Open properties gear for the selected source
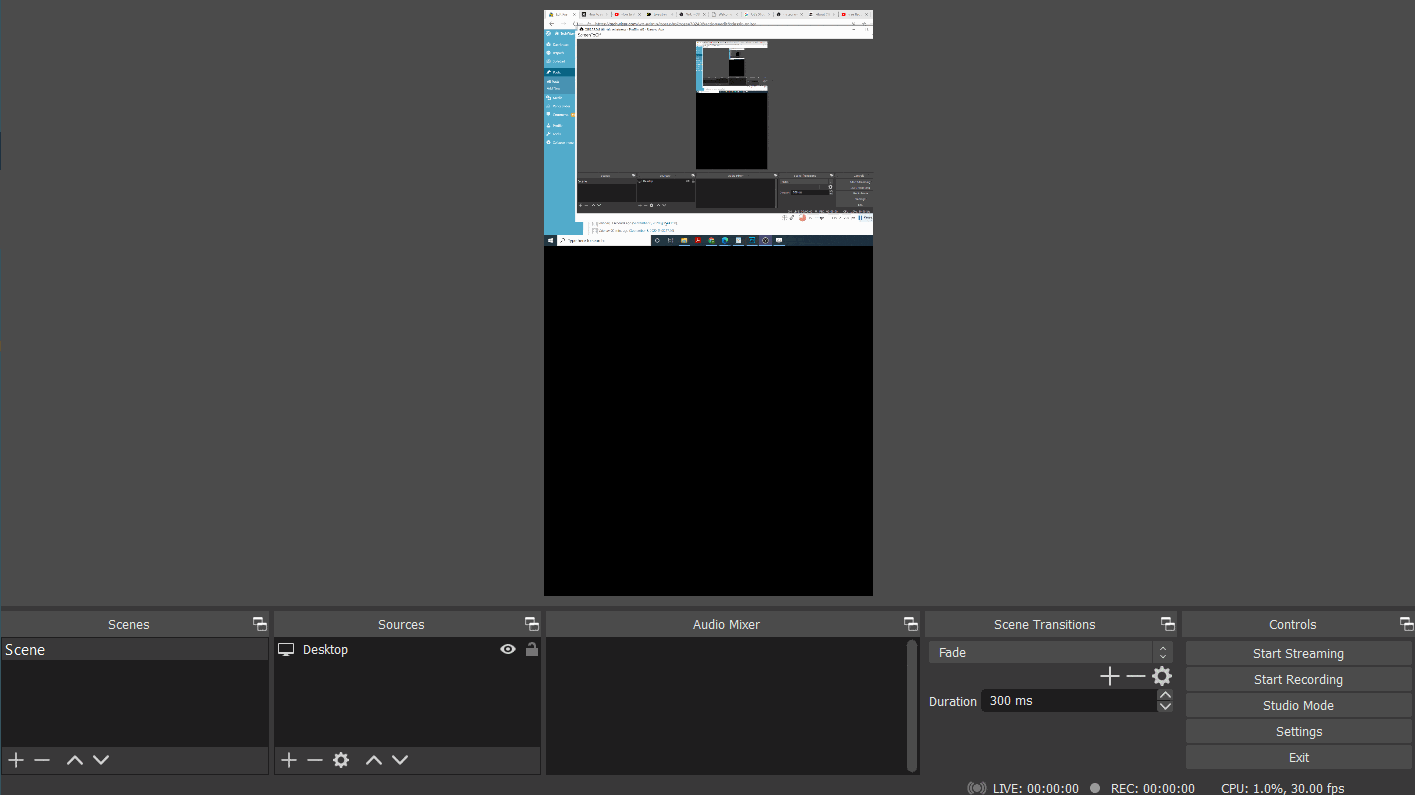This screenshot has height=795, width=1415. pyautogui.click(x=341, y=760)
